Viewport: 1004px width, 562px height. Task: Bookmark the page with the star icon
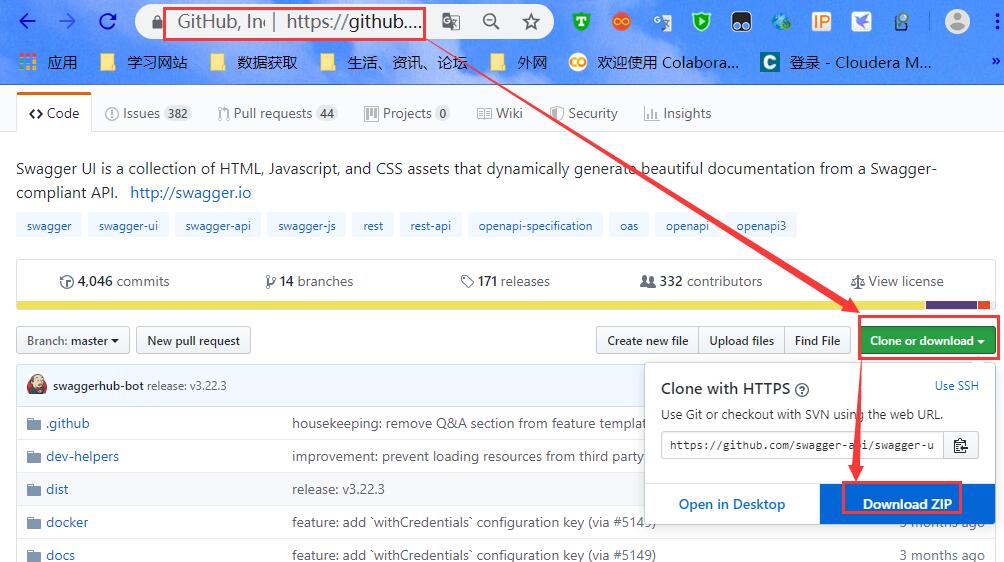[531, 22]
